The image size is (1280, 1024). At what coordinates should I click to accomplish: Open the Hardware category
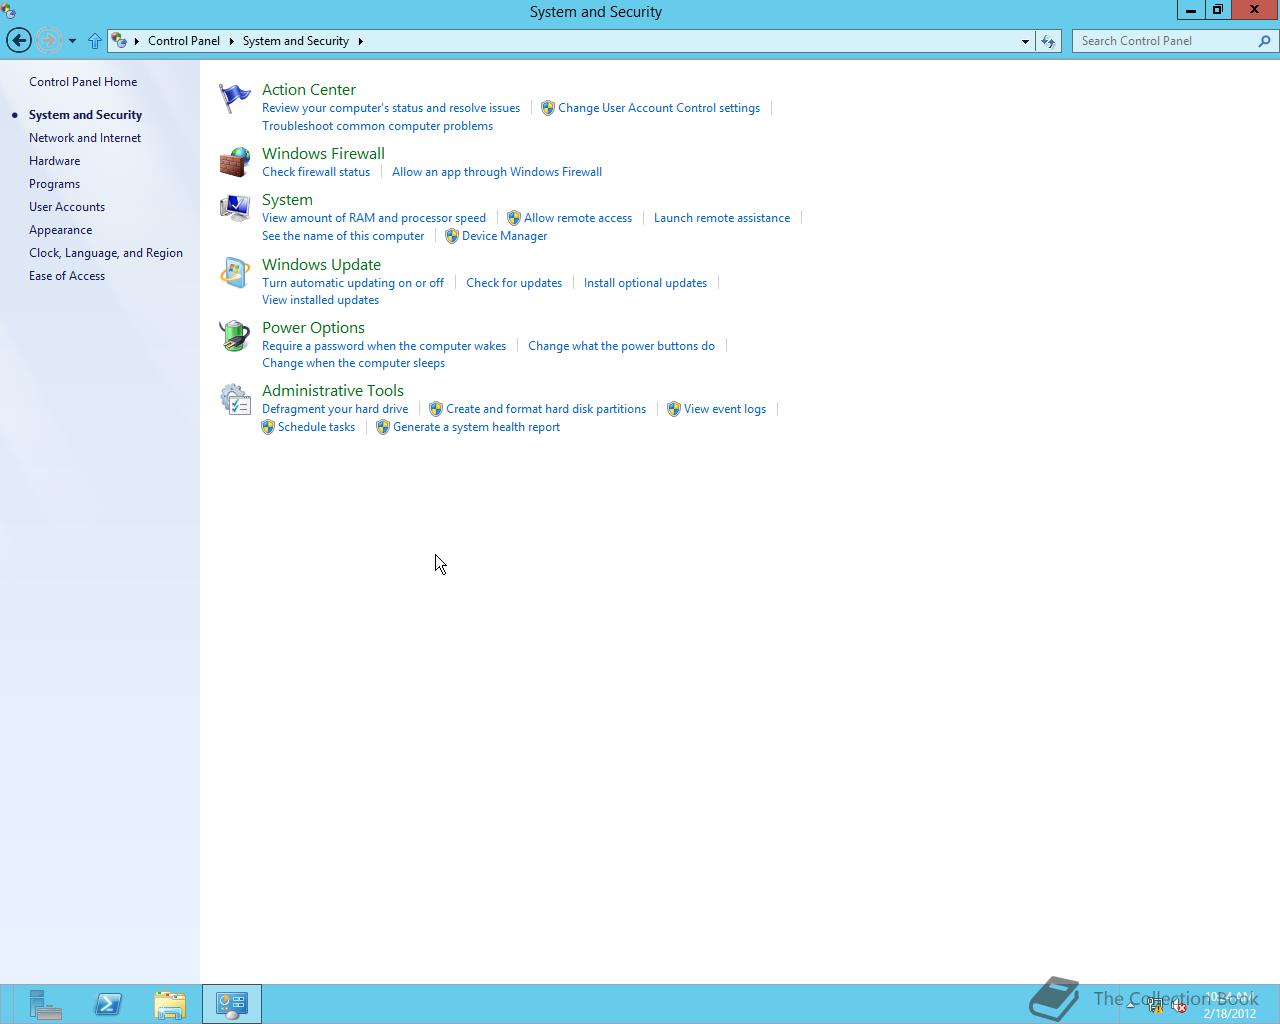(x=54, y=161)
